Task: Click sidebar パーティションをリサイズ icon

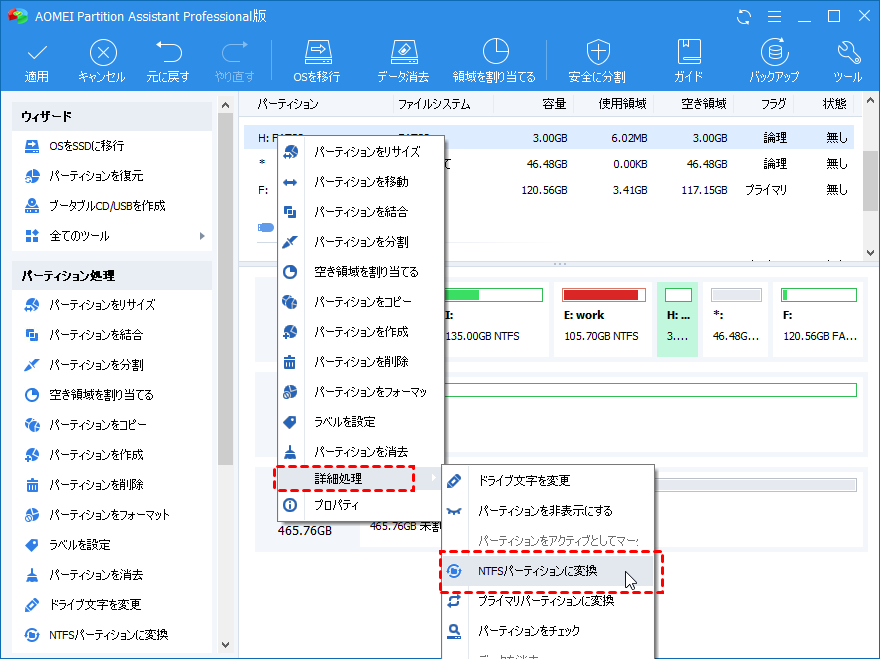Action: [x=32, y=305]
